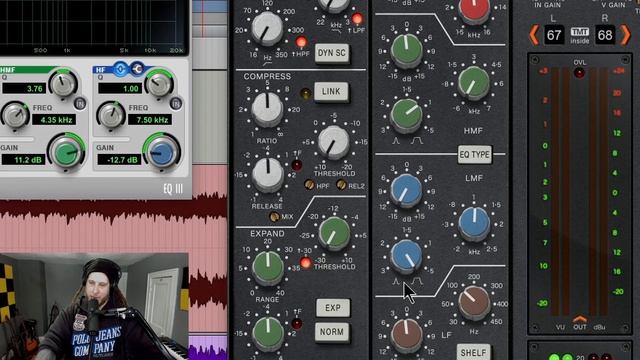Click the frequency field showing 4.35 kHz

tap(54, 120)
